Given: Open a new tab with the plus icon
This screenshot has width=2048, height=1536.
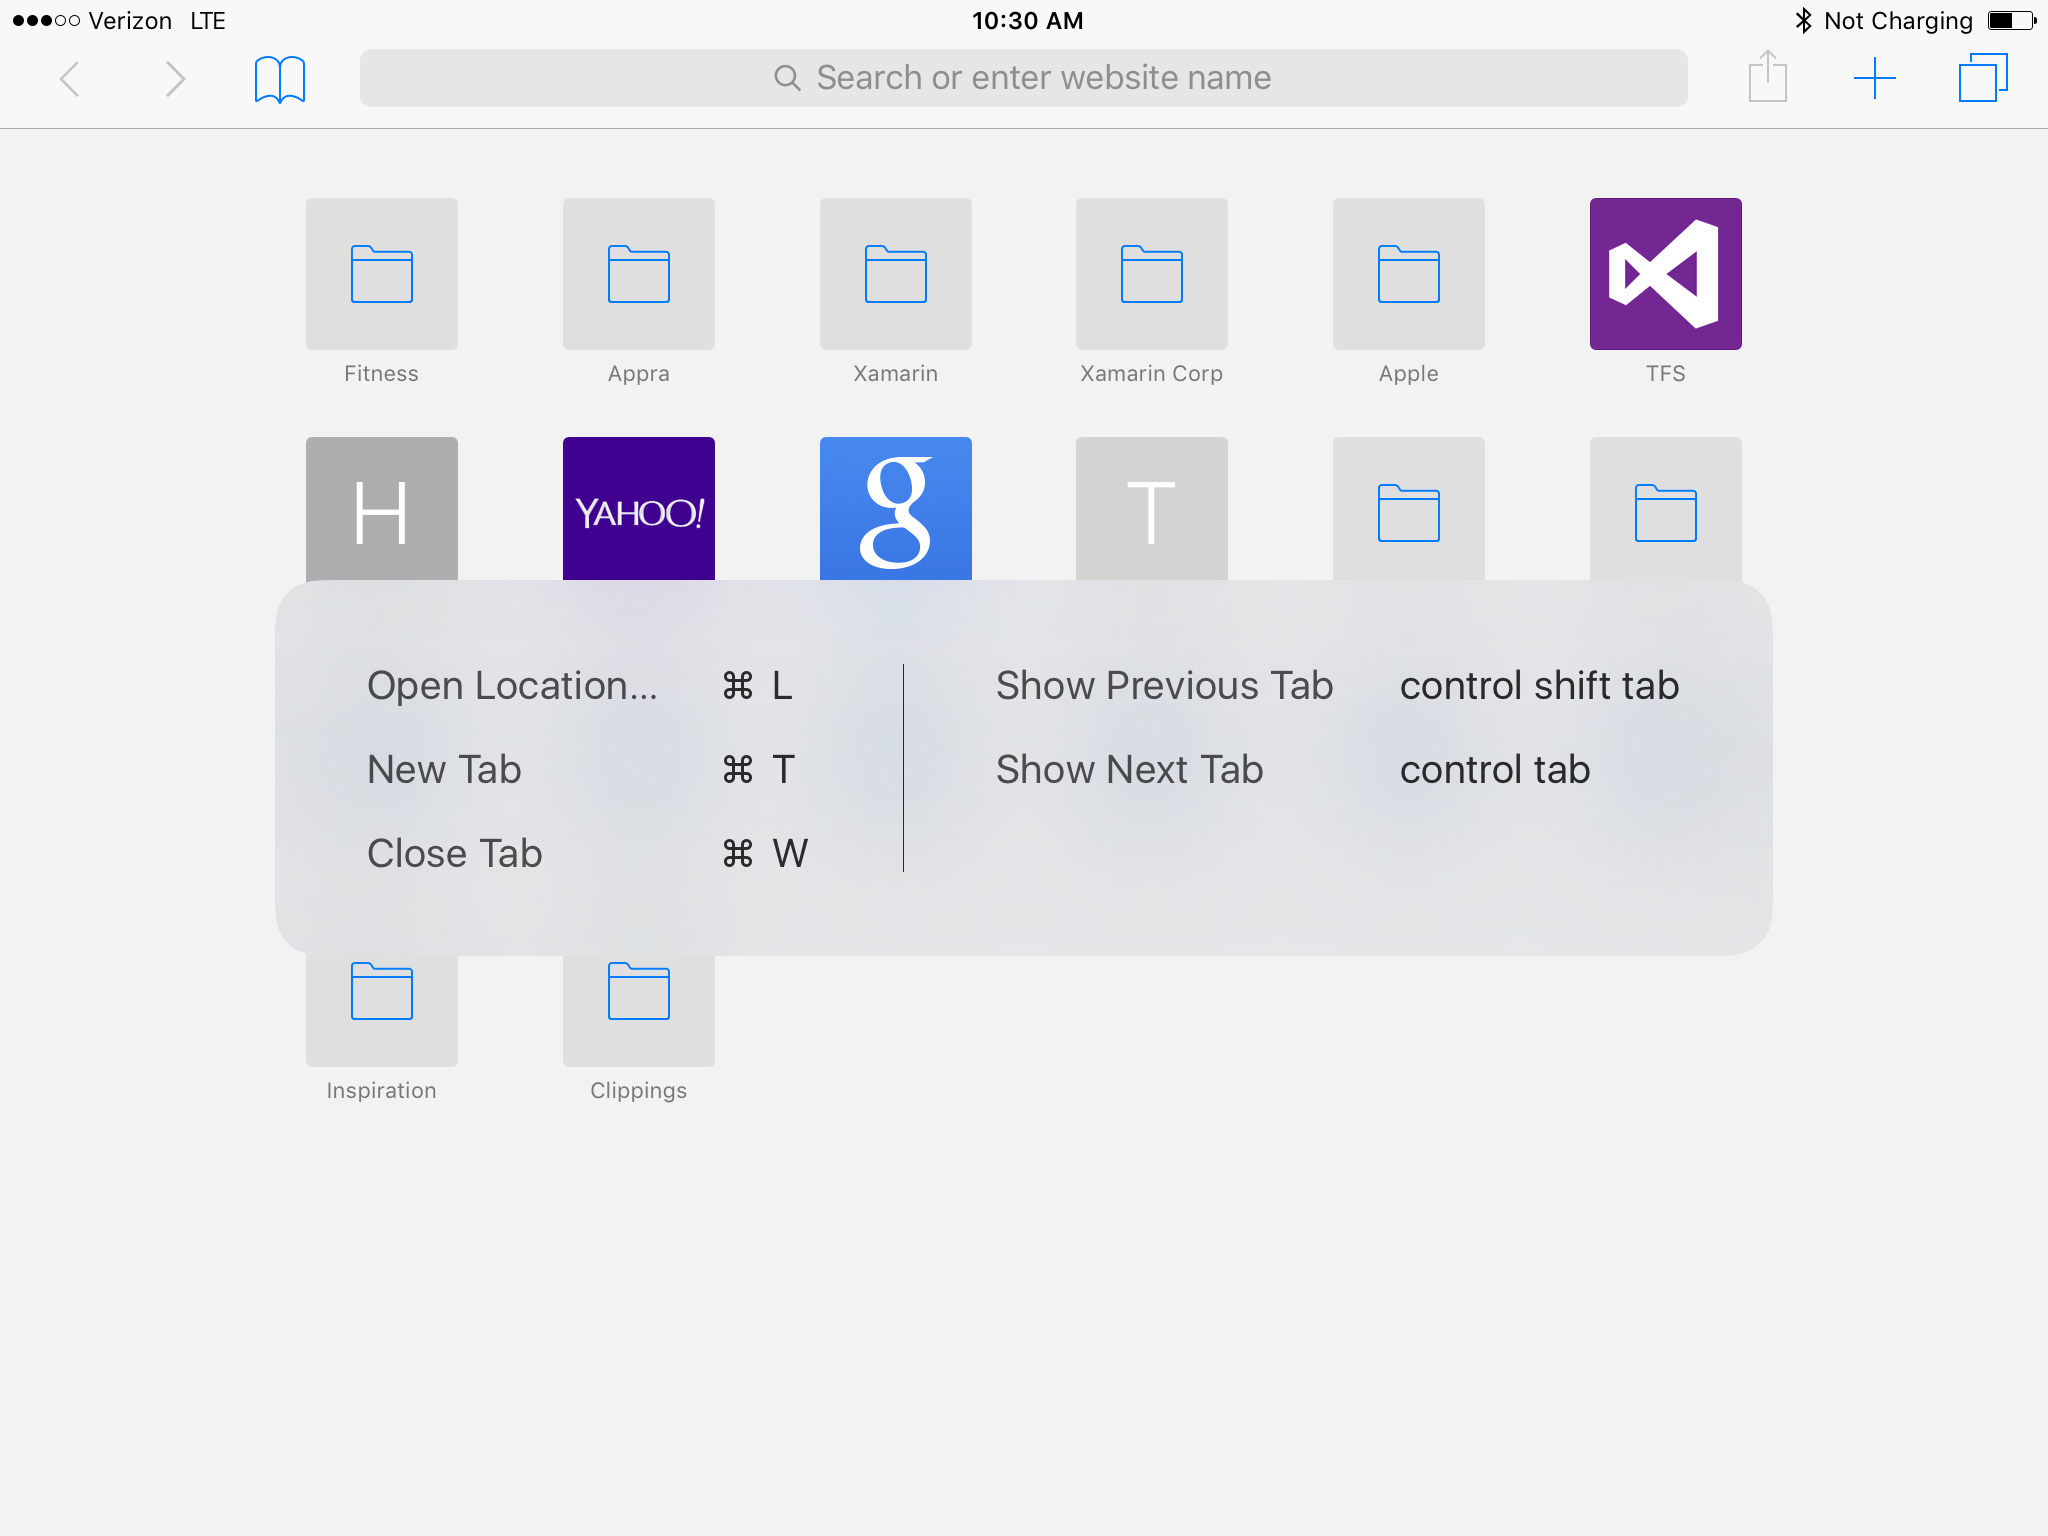Looking at the screenshot, I should pyautogui.click(x=1876, y=77).
